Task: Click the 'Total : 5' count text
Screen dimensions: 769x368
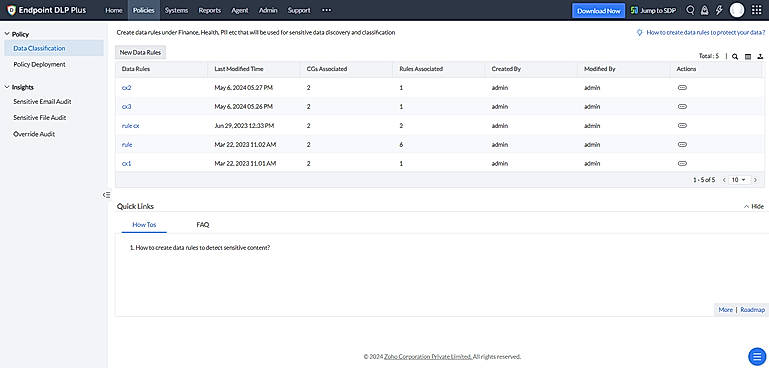Action: click(709, 56)
